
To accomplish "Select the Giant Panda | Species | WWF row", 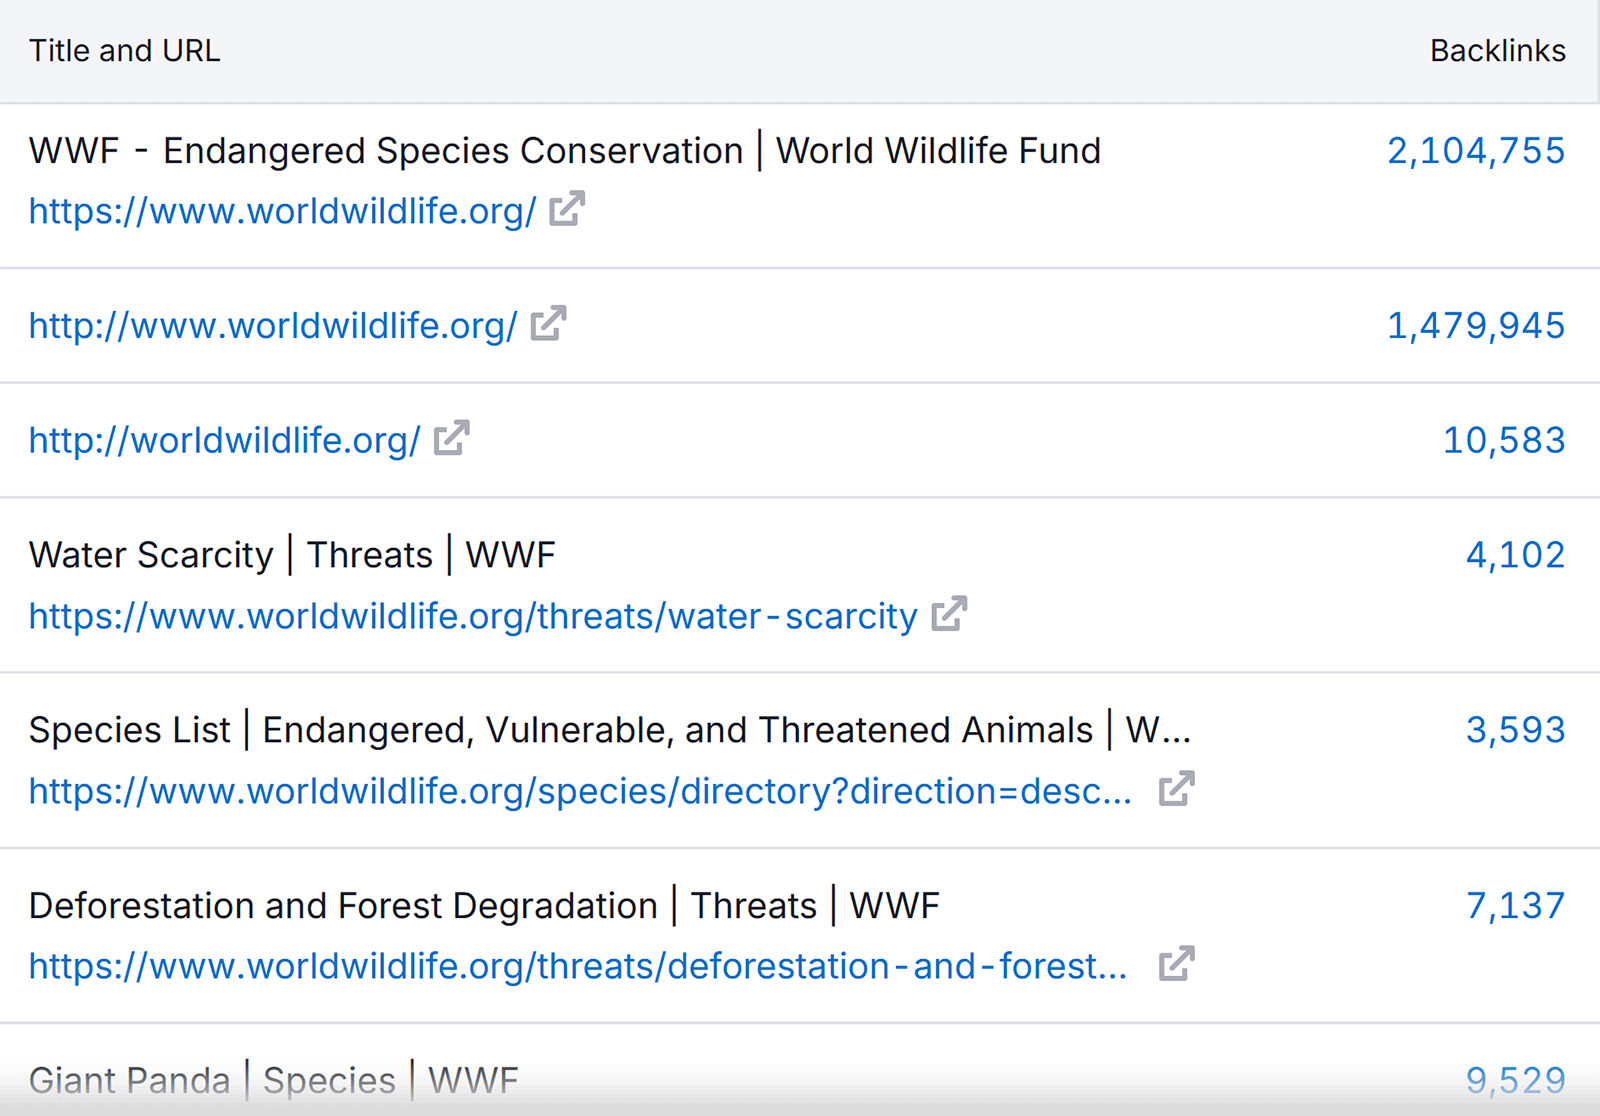I will tap(273, 1080).
